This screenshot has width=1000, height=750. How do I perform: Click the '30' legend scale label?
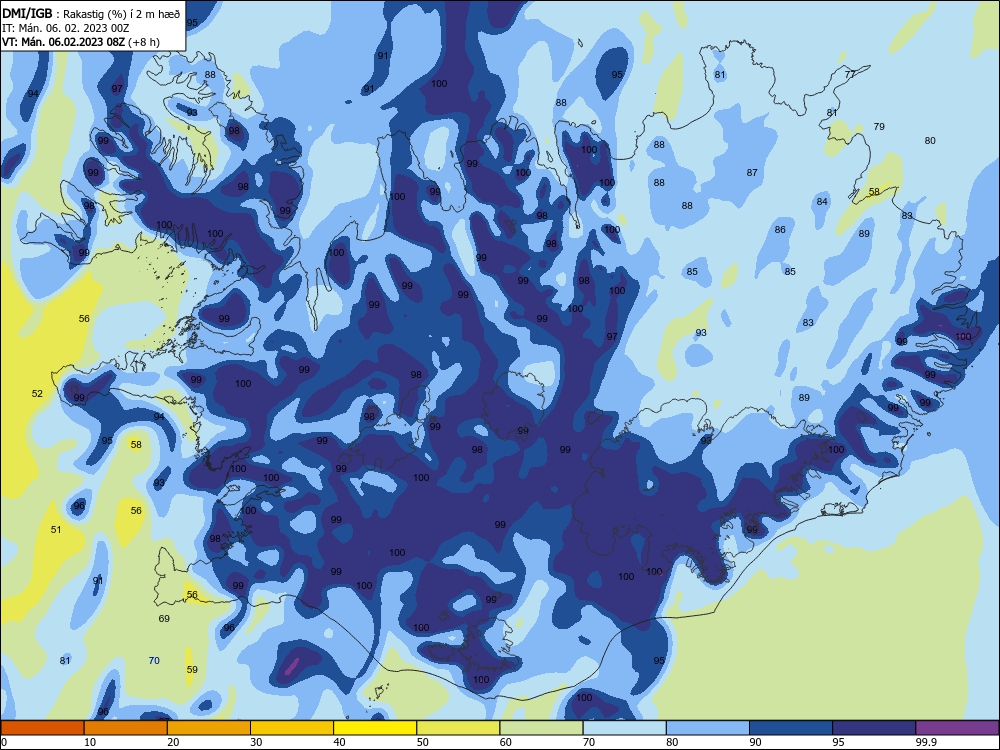[256, 742]
